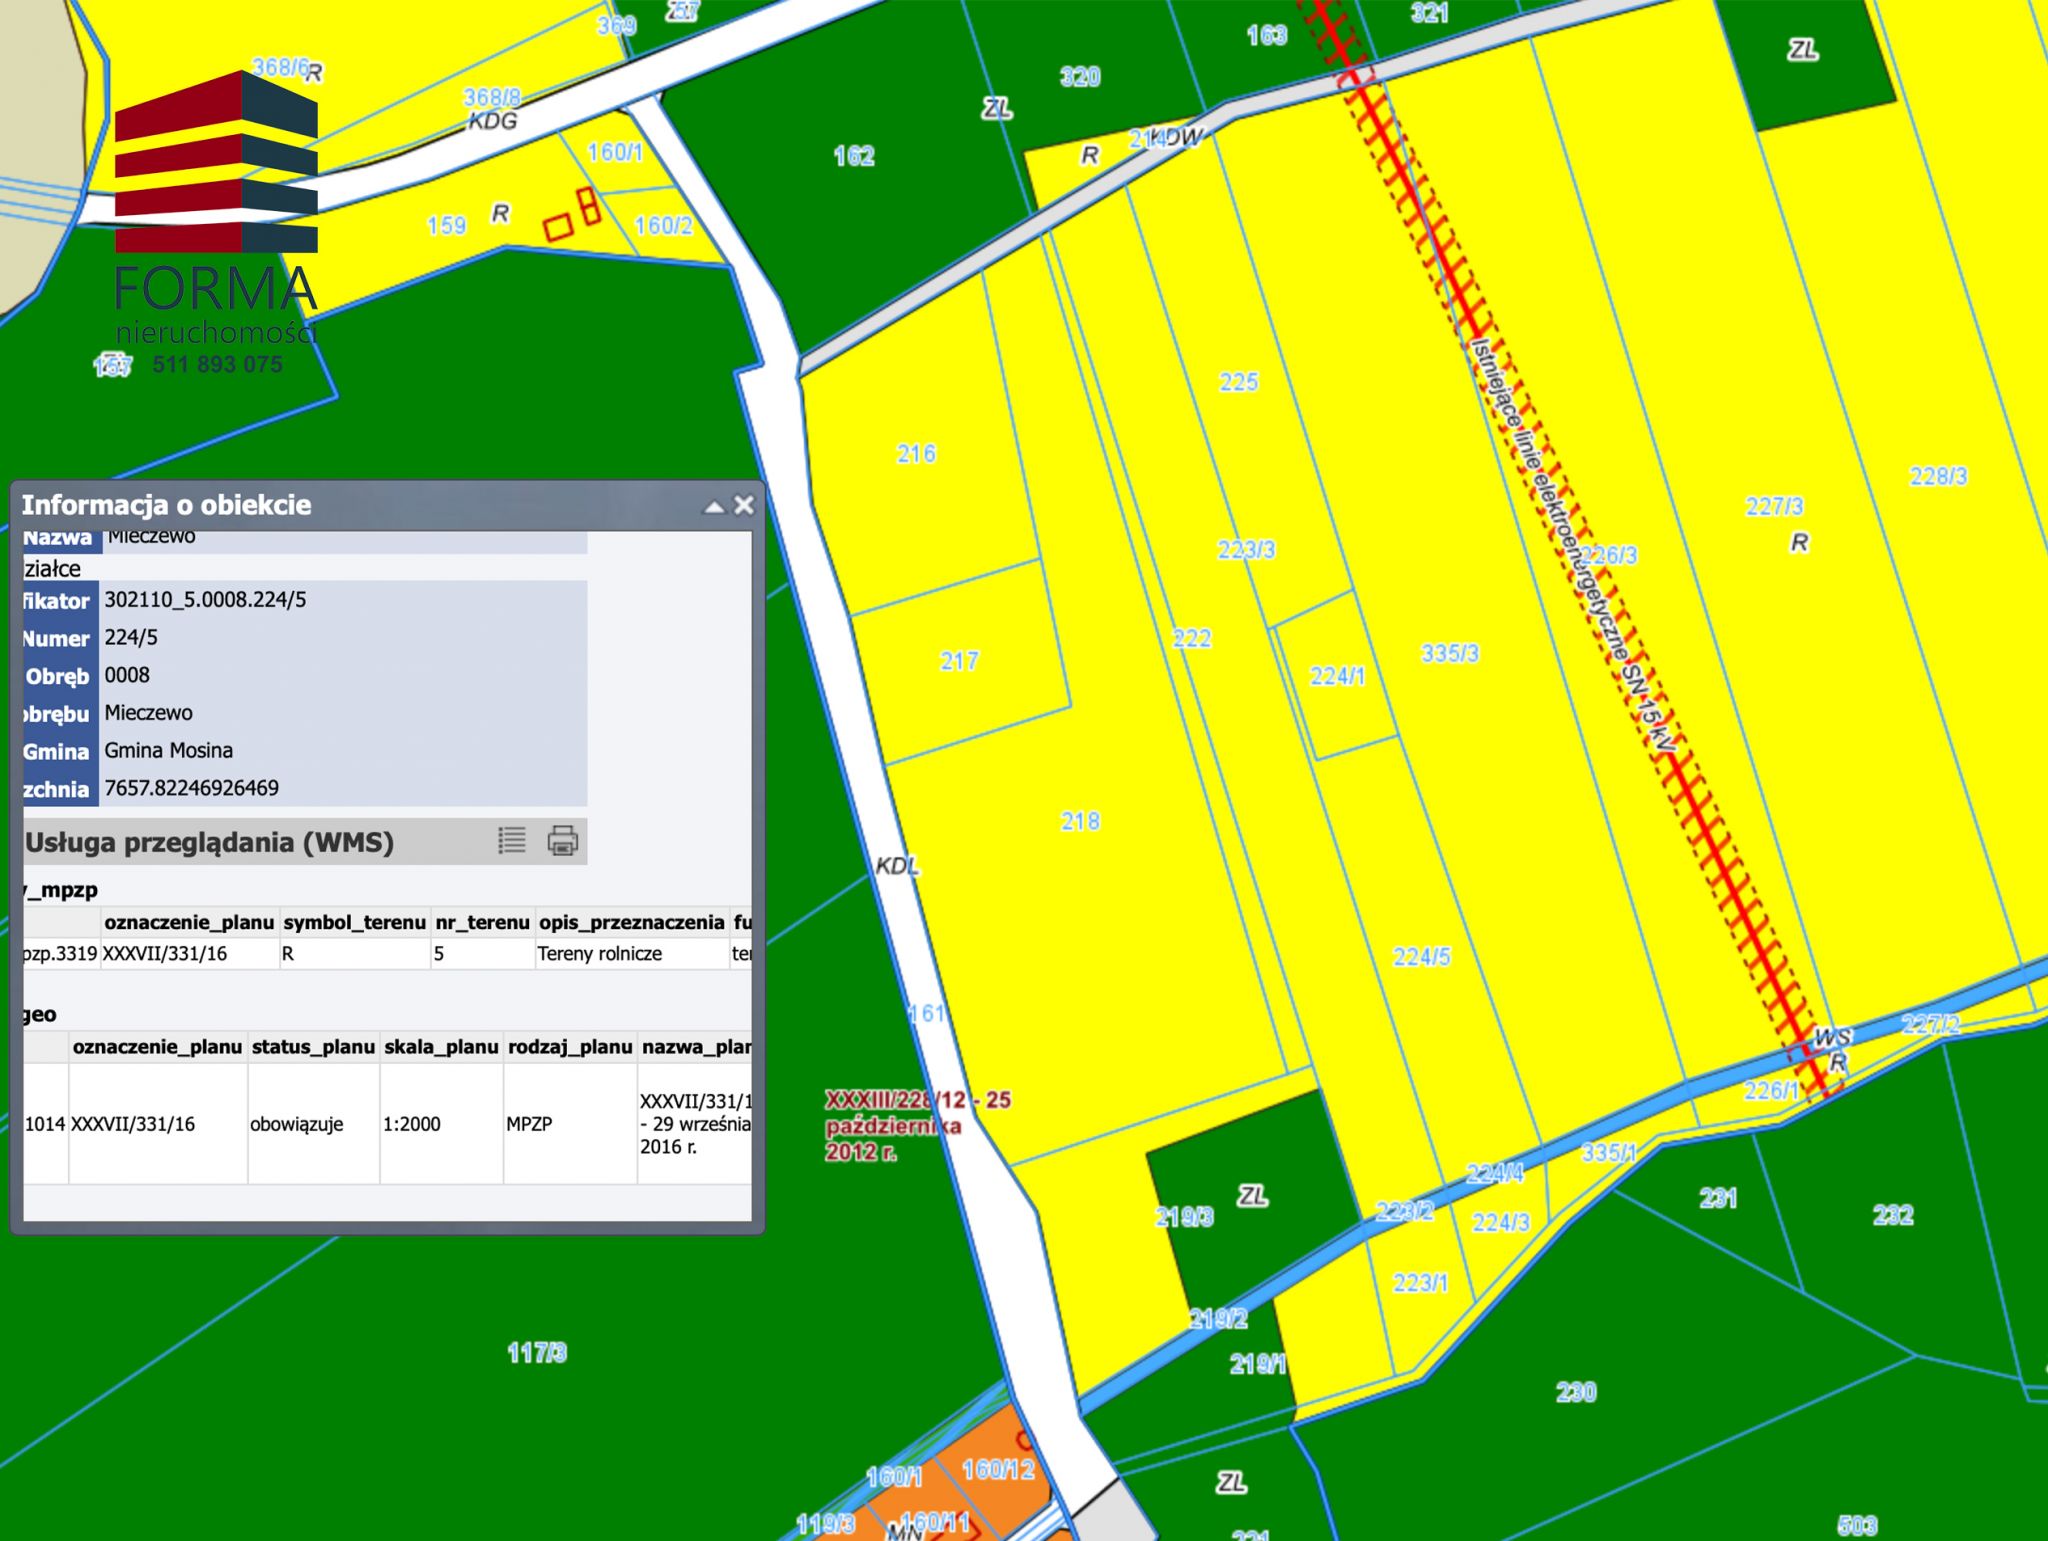
Task: Click the Tereny rolnicze table cell
Action: click(x=600, y=954)
